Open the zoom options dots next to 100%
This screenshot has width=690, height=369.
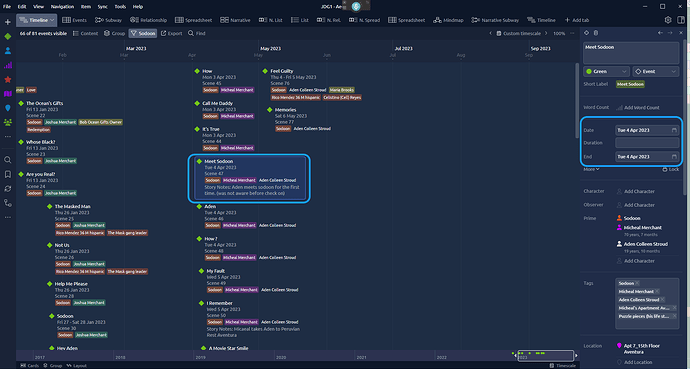tap(572, 33)
